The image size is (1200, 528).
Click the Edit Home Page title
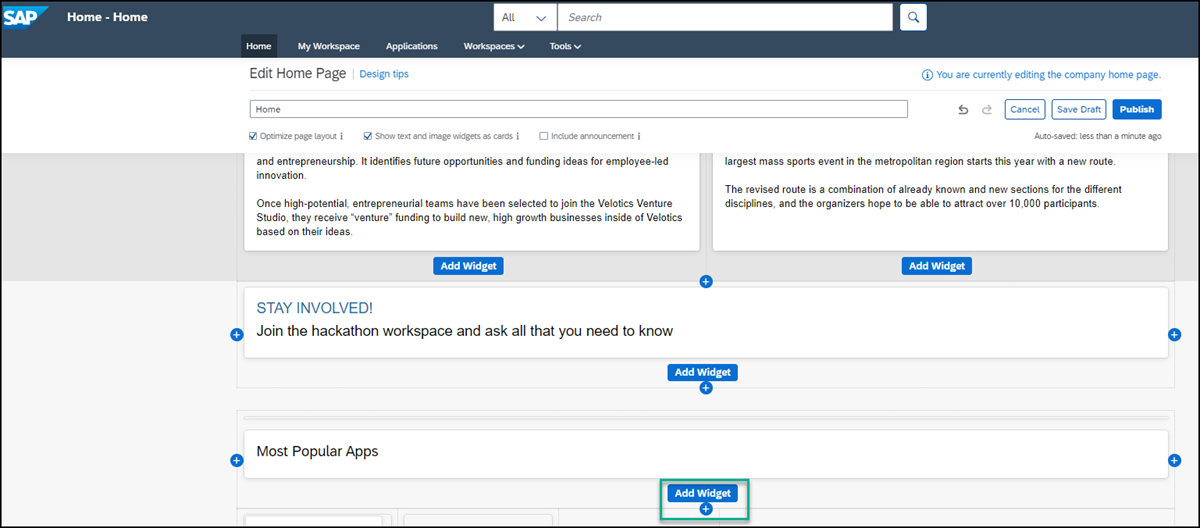[298, 74]
